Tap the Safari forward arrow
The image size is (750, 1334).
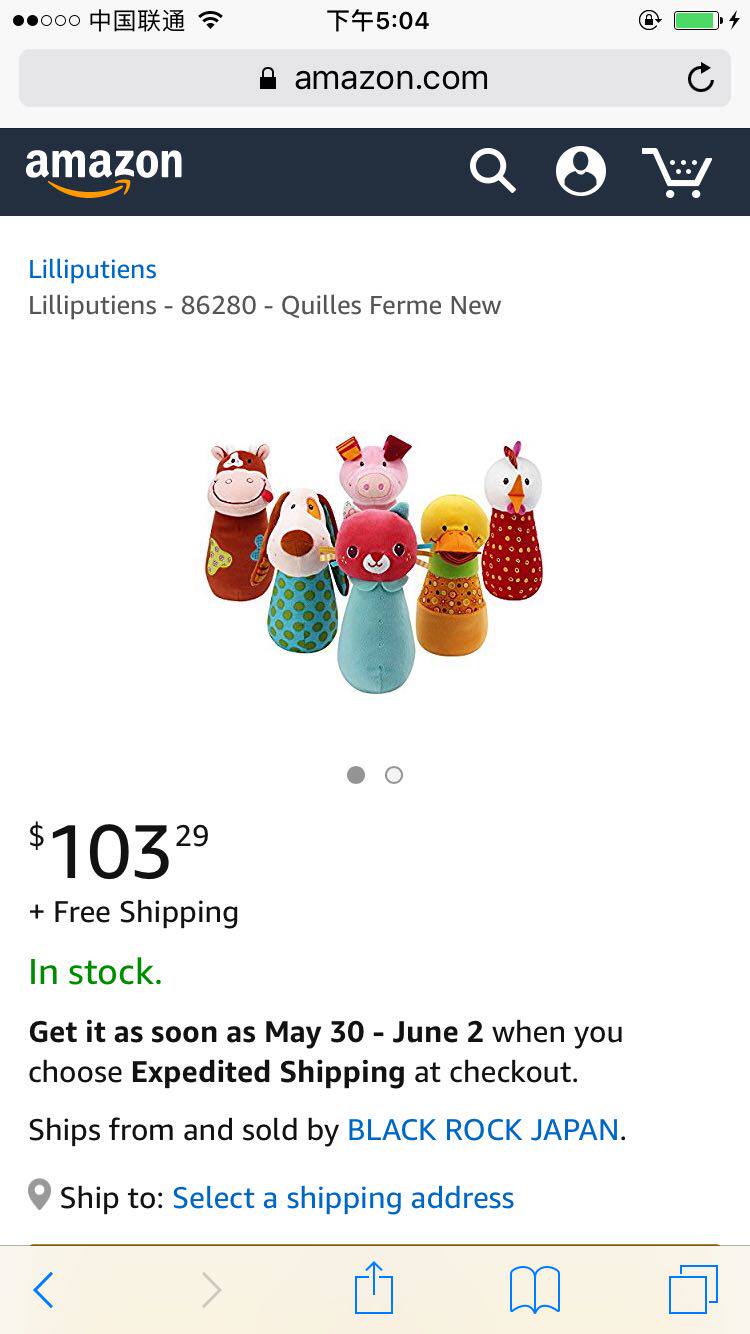click(x=211, y=1290)
